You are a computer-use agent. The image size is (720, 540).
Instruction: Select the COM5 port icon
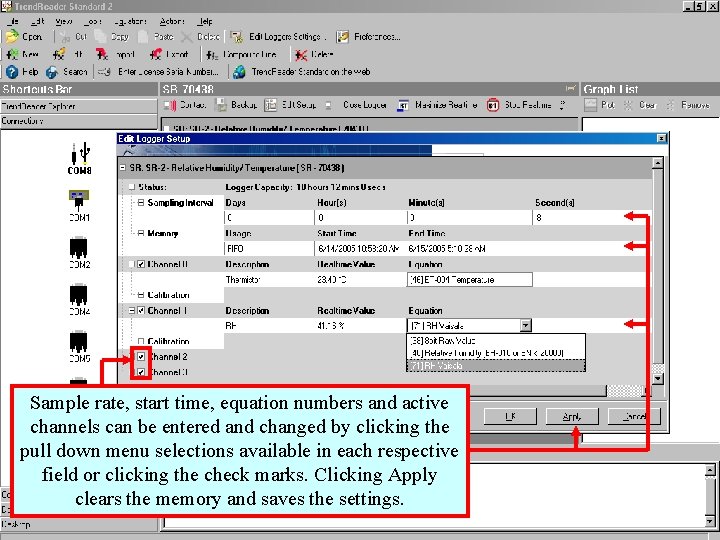79,342
